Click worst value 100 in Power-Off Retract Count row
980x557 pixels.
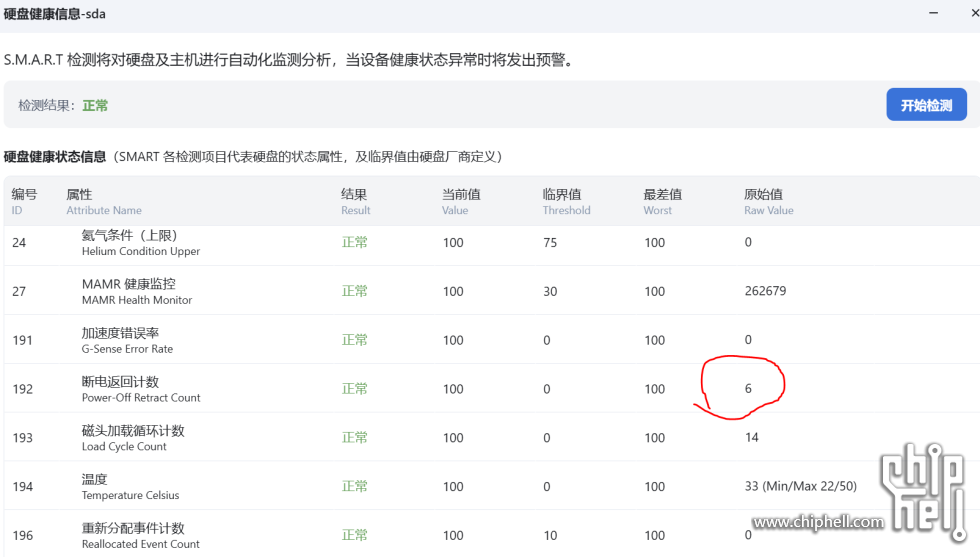tap(654, 389)
